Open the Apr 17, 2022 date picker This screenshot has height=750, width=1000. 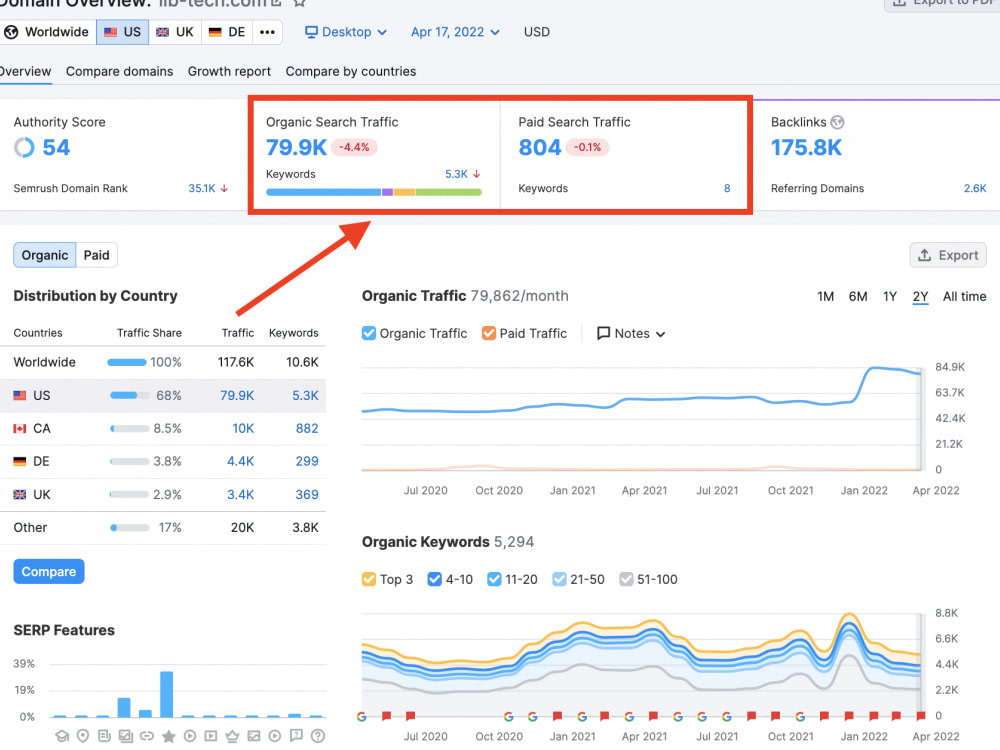[455, 32]
